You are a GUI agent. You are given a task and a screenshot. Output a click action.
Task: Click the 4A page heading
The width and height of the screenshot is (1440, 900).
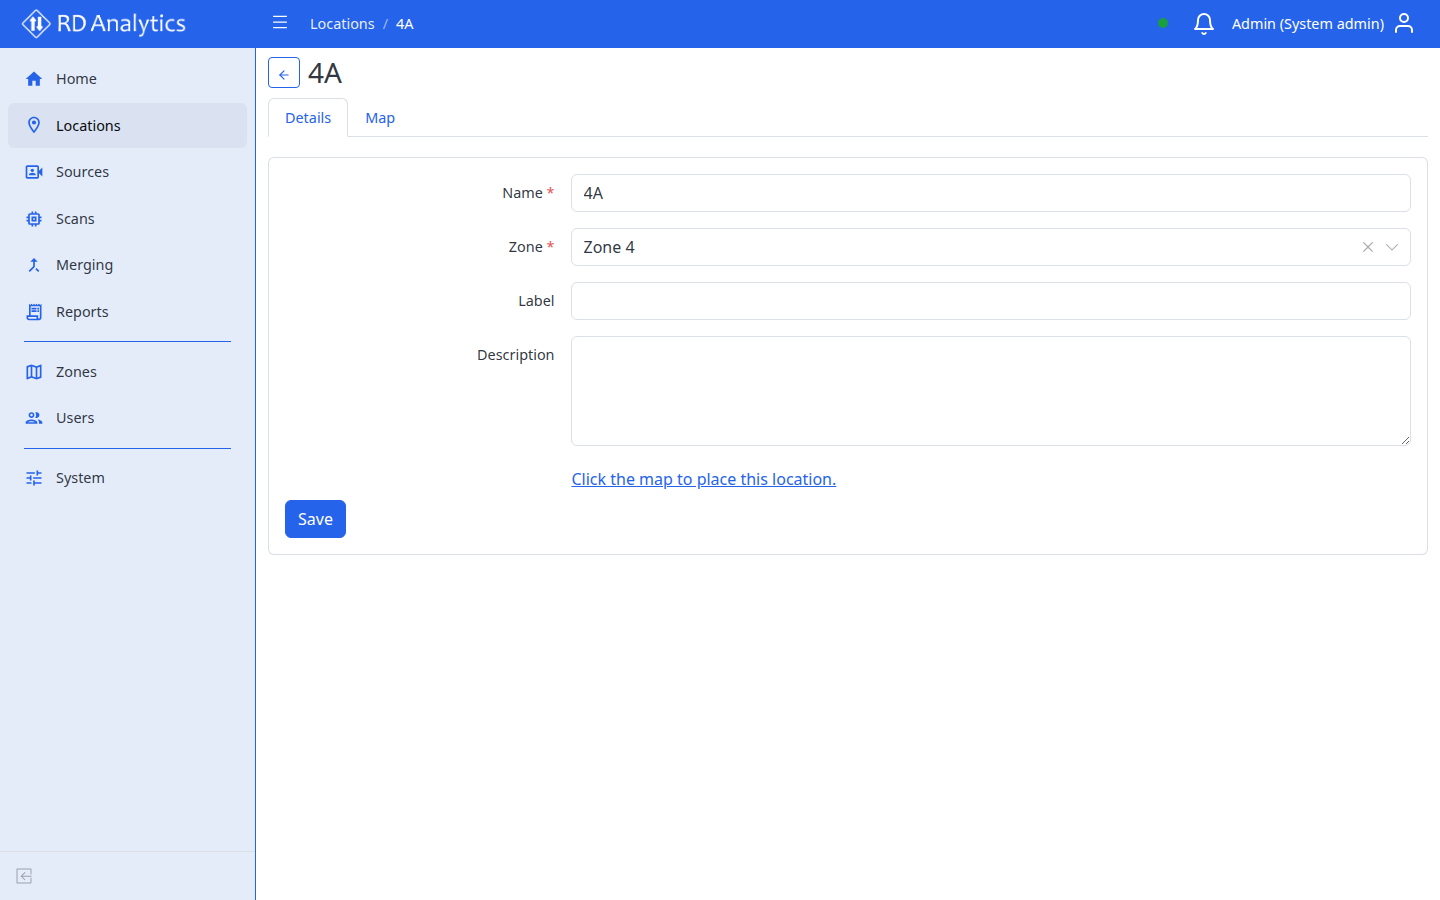point(325,73)
